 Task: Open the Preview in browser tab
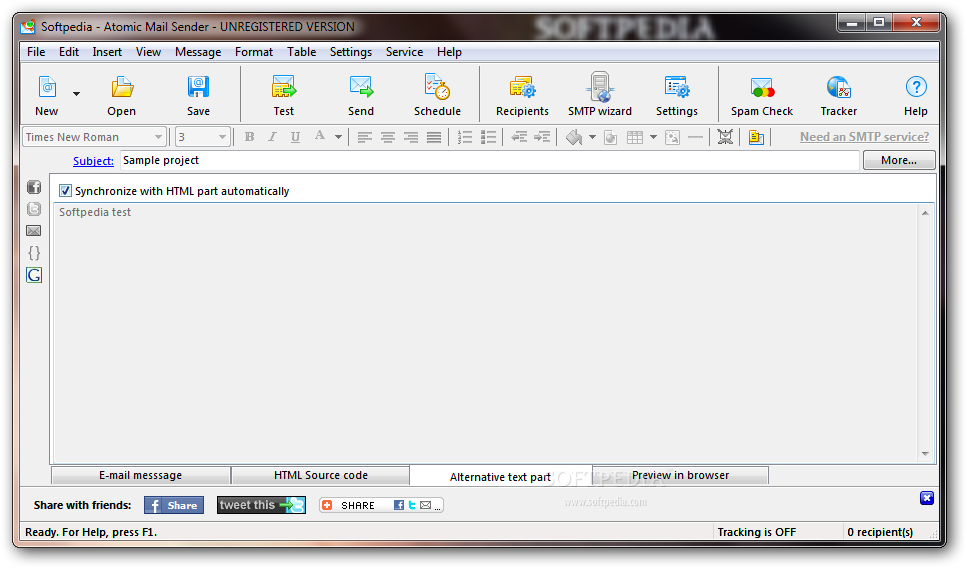click(680, 475)
